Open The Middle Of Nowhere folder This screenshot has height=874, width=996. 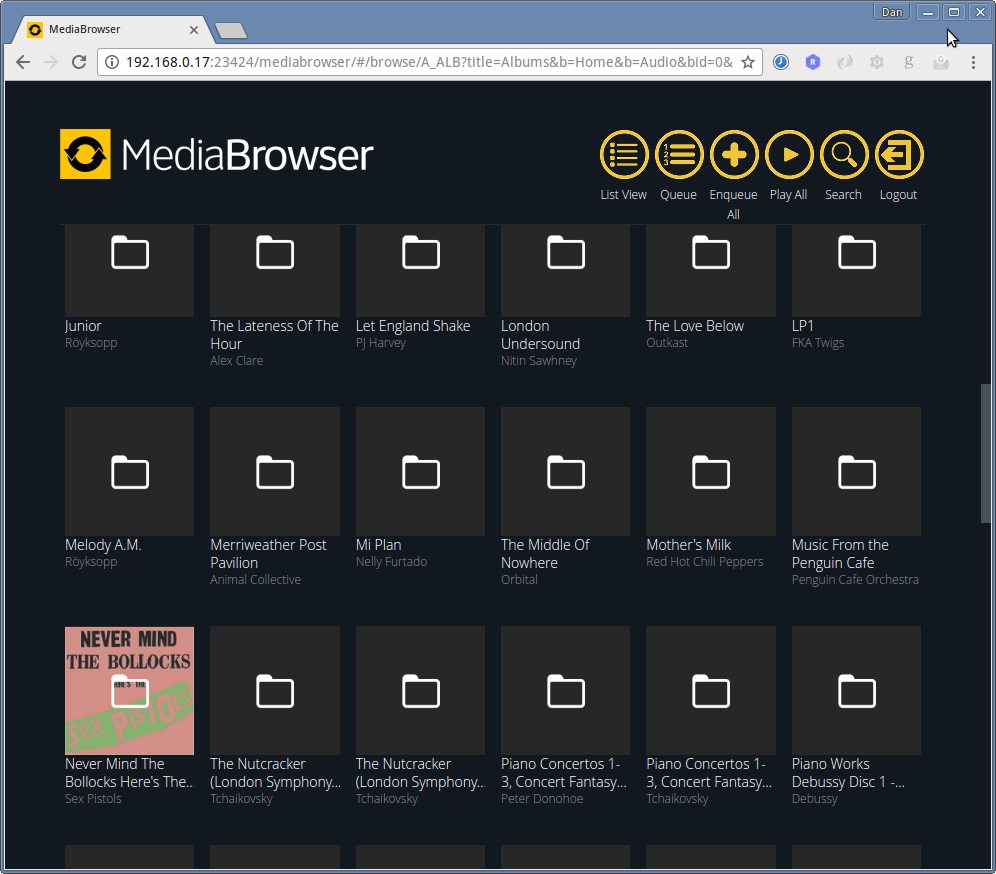coord(565,471)
